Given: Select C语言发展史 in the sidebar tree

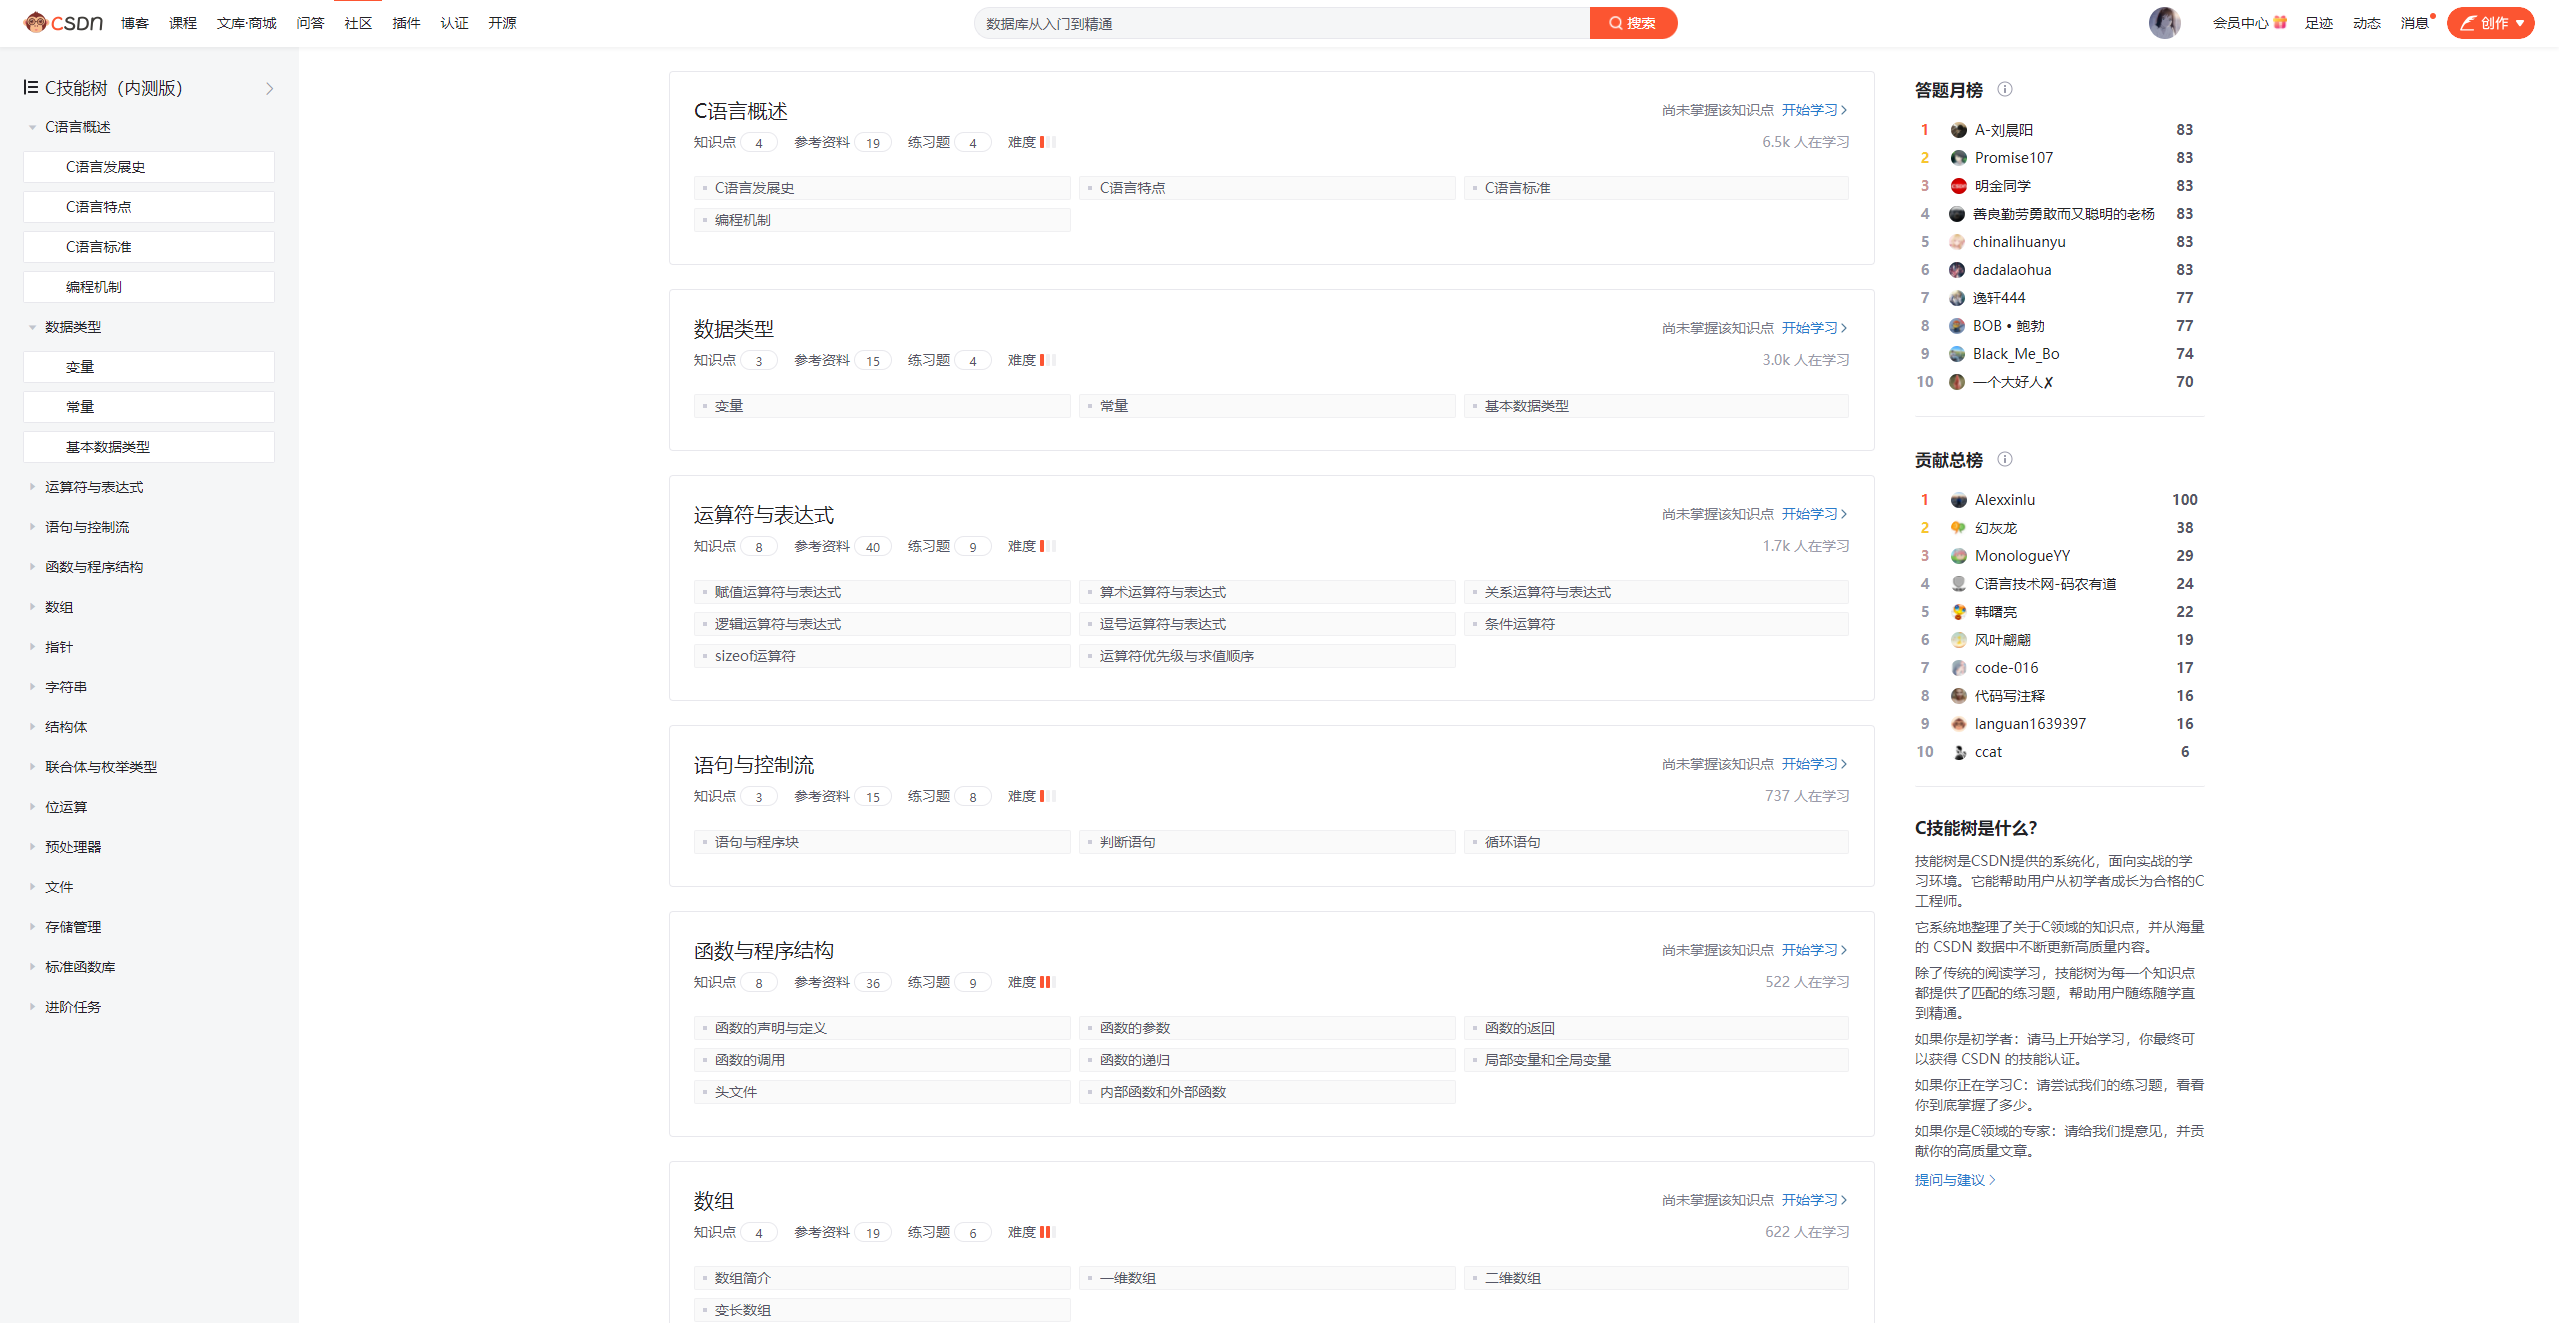Looking at the screenshot, I should click(x=149, y=167).
